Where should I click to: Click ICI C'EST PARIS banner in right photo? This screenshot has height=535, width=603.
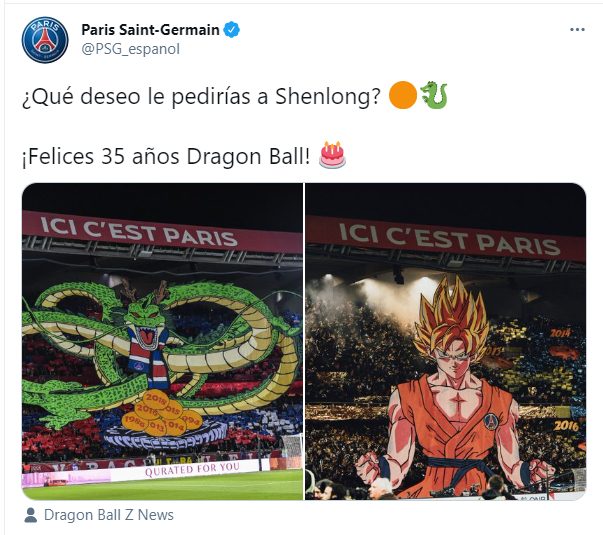coord(449,239)
